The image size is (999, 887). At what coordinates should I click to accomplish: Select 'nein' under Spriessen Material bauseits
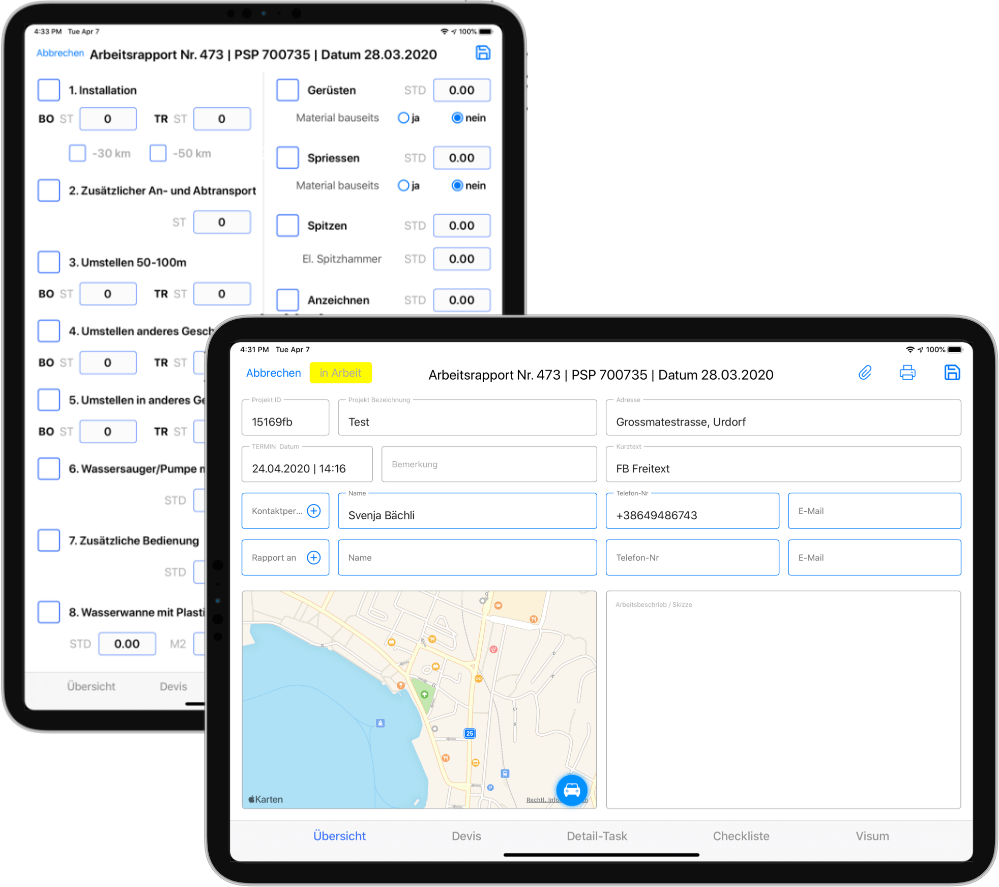click(x=458, y=186)
